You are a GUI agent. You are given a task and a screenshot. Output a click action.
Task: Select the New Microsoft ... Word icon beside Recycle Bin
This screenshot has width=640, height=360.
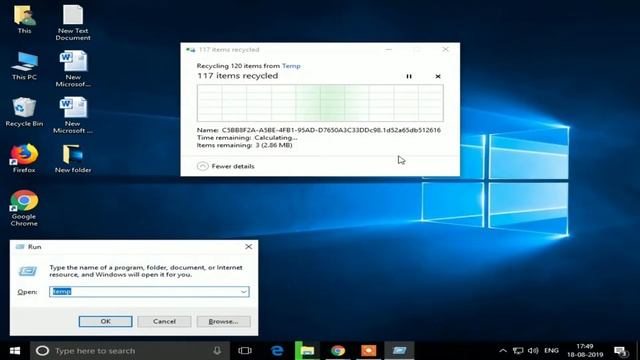click(x=73, y=115)
